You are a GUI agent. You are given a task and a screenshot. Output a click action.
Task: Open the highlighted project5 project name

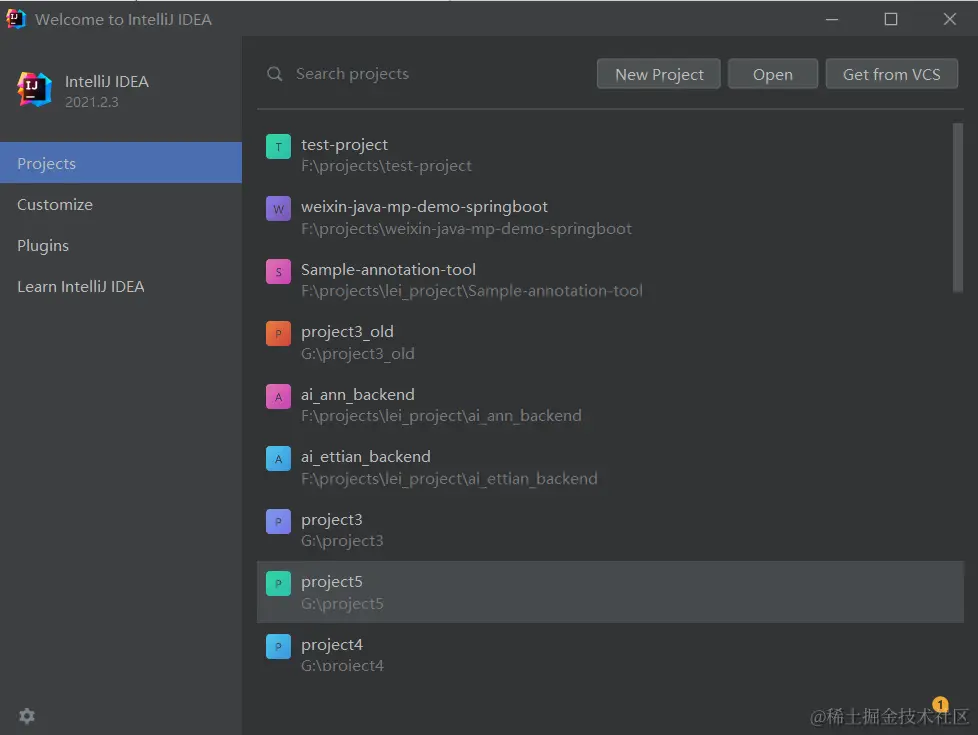(x=332, y=582)
